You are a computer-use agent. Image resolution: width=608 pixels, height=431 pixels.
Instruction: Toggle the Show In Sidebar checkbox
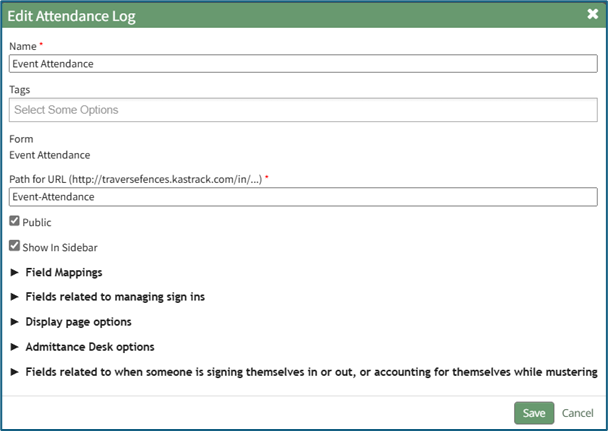(14, 246)
